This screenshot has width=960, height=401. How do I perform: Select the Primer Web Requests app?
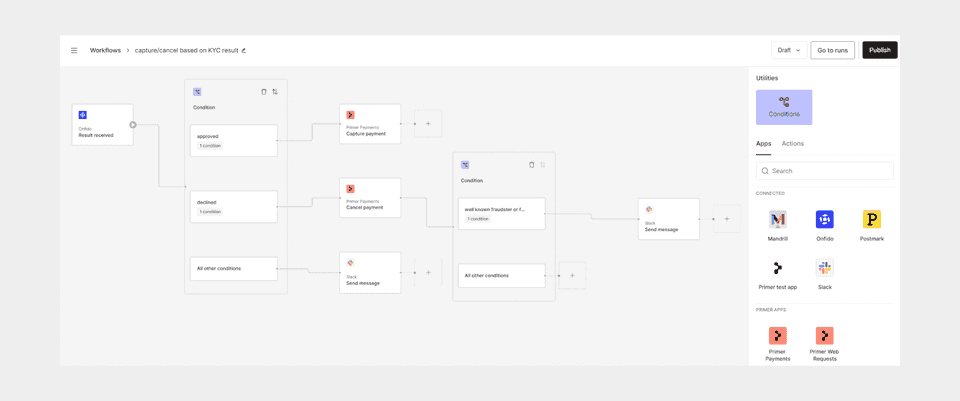click(825, 335)
